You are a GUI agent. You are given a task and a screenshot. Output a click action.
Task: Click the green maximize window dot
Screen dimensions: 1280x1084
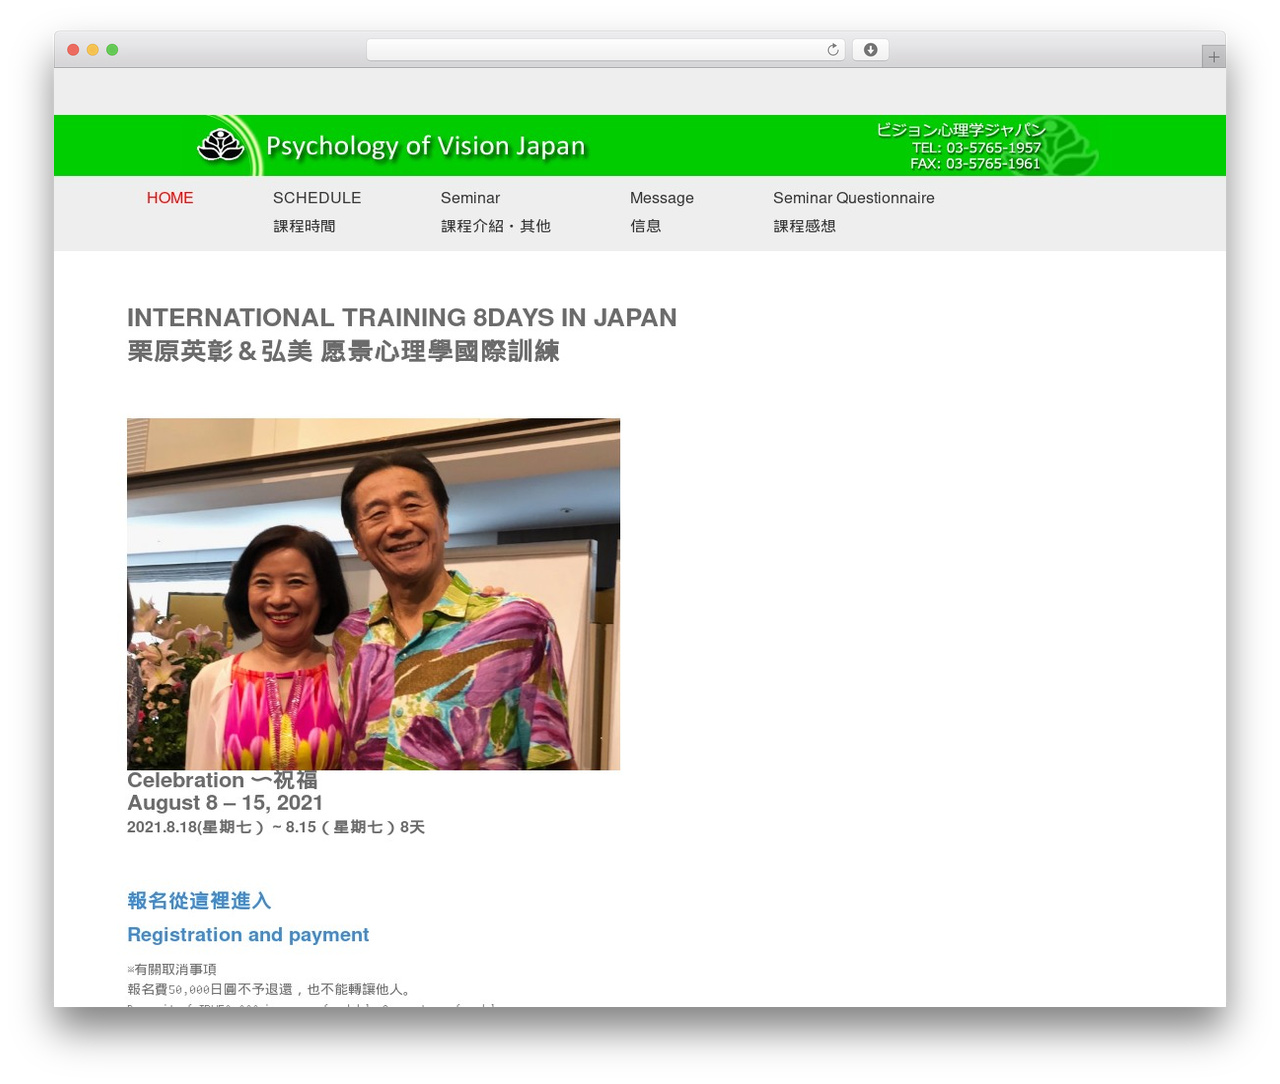112,50
